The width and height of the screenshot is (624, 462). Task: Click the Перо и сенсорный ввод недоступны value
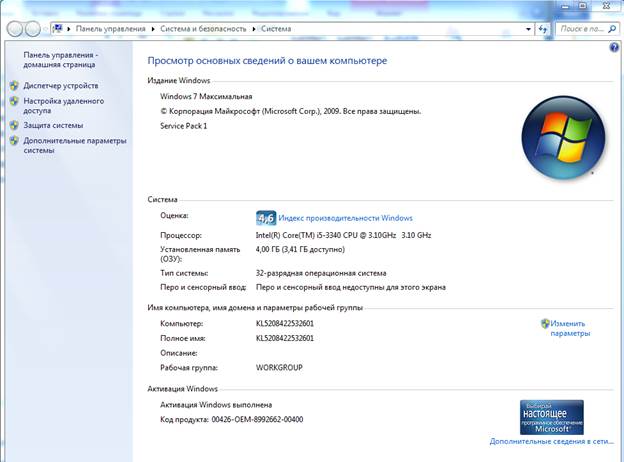coord(351,287)
